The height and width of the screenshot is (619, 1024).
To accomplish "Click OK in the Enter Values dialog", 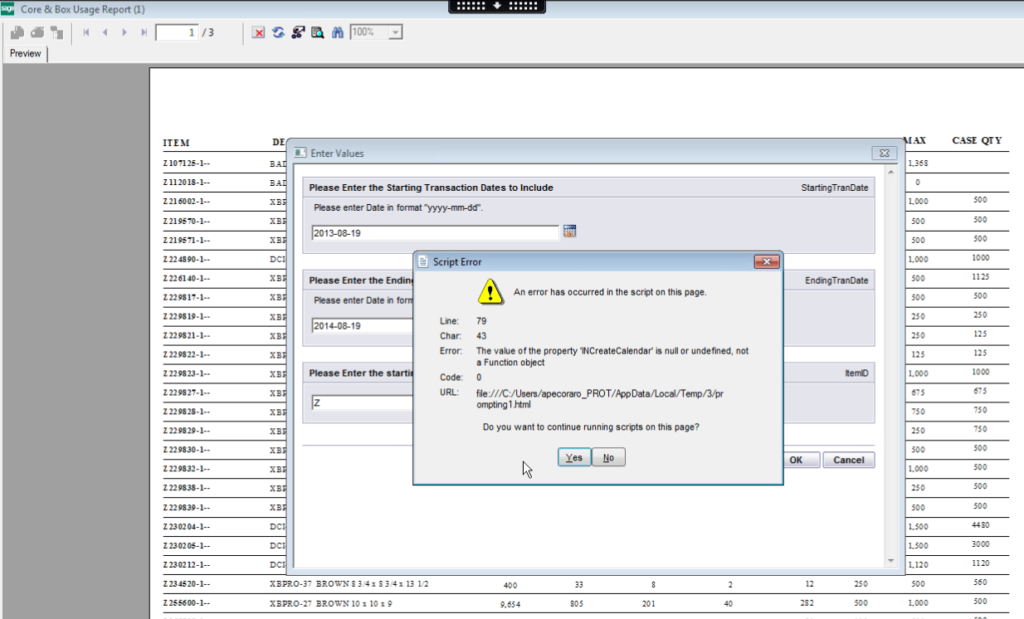I will [x=796, y=460].
